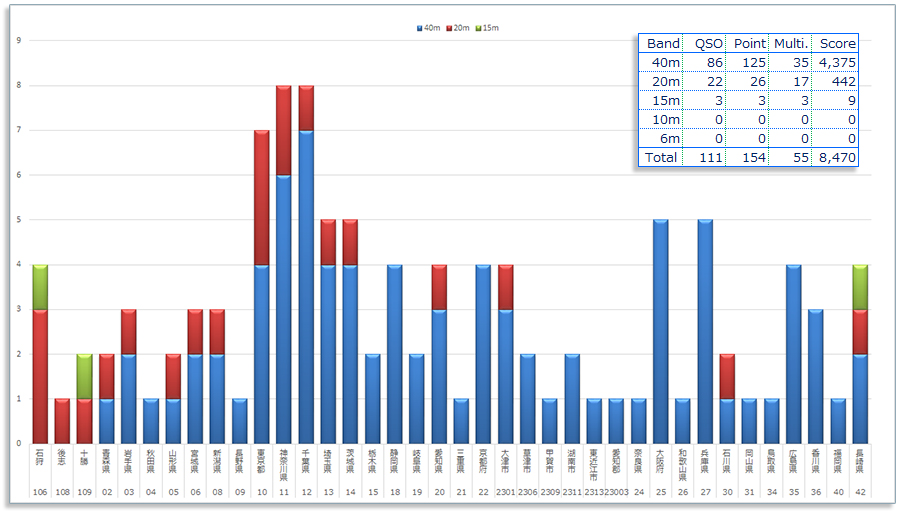Click the green segment of bar 109
Screen dimensions: 900x513
(84, 376)
